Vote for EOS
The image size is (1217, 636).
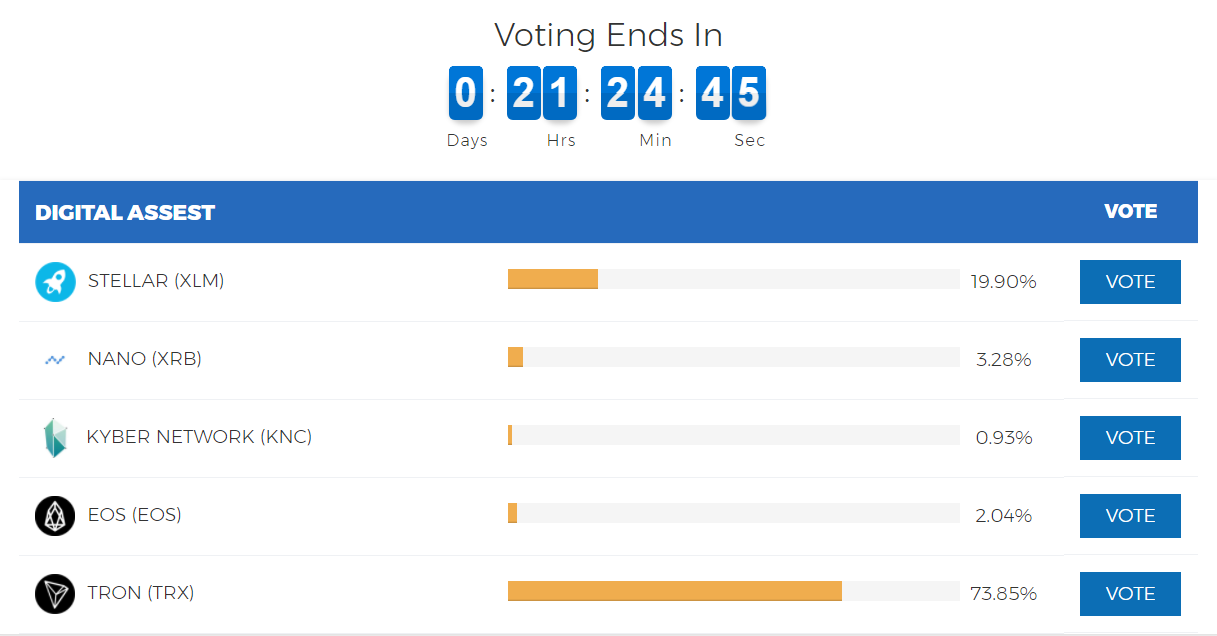[1130, 516]
